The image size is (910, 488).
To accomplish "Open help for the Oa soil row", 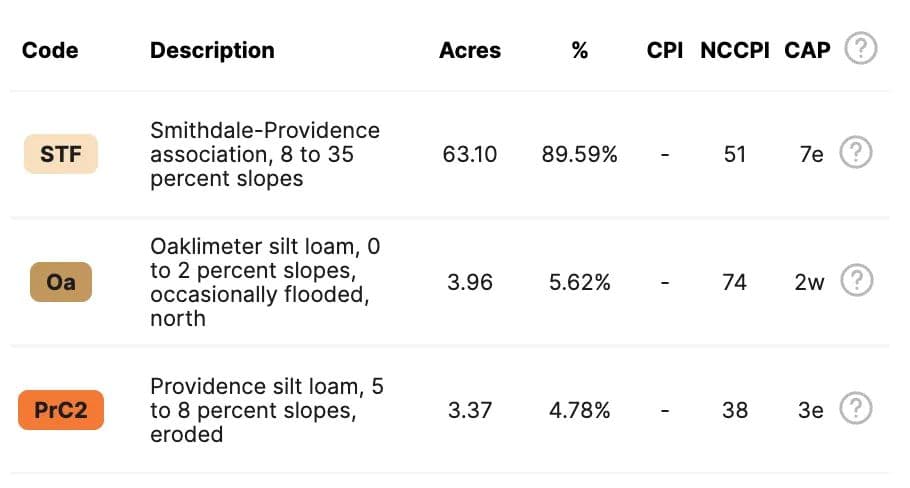I will point(855,282).
